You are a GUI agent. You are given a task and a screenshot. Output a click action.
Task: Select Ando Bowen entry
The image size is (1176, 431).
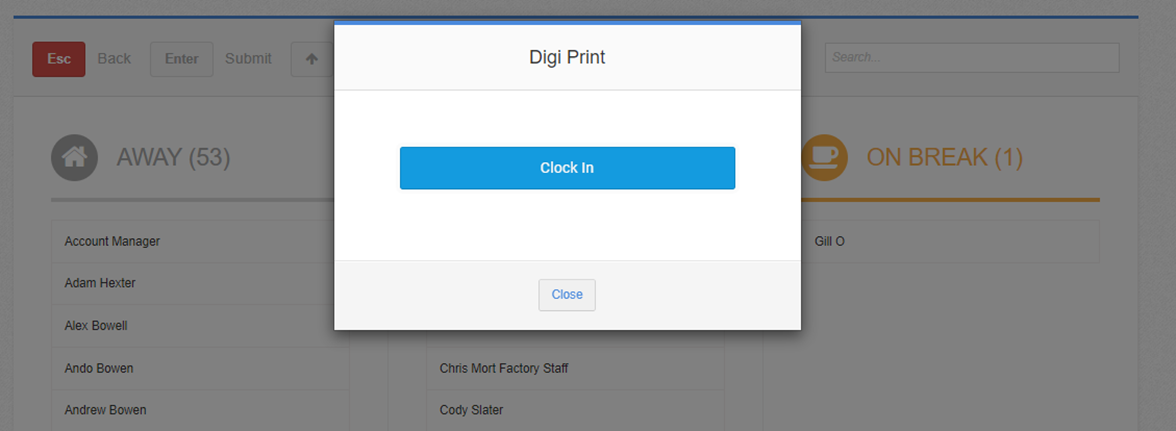pyautogui.click(x=200, y=368)
